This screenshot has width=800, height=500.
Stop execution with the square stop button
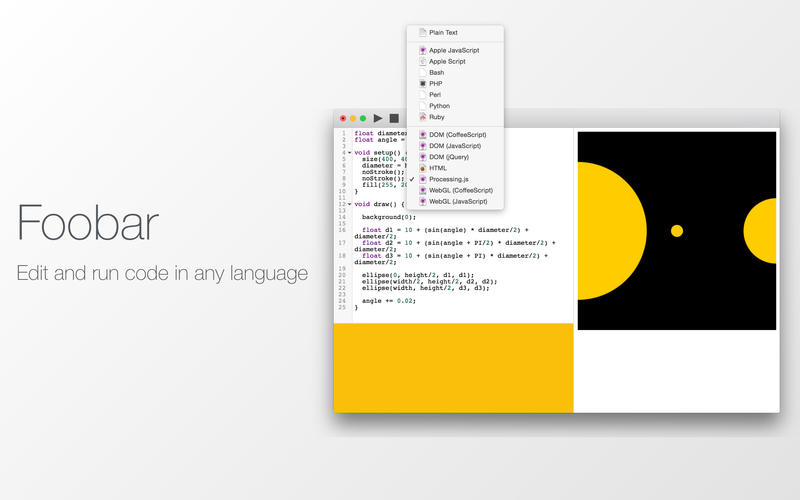pyautogui.click(x=394, y=118)
